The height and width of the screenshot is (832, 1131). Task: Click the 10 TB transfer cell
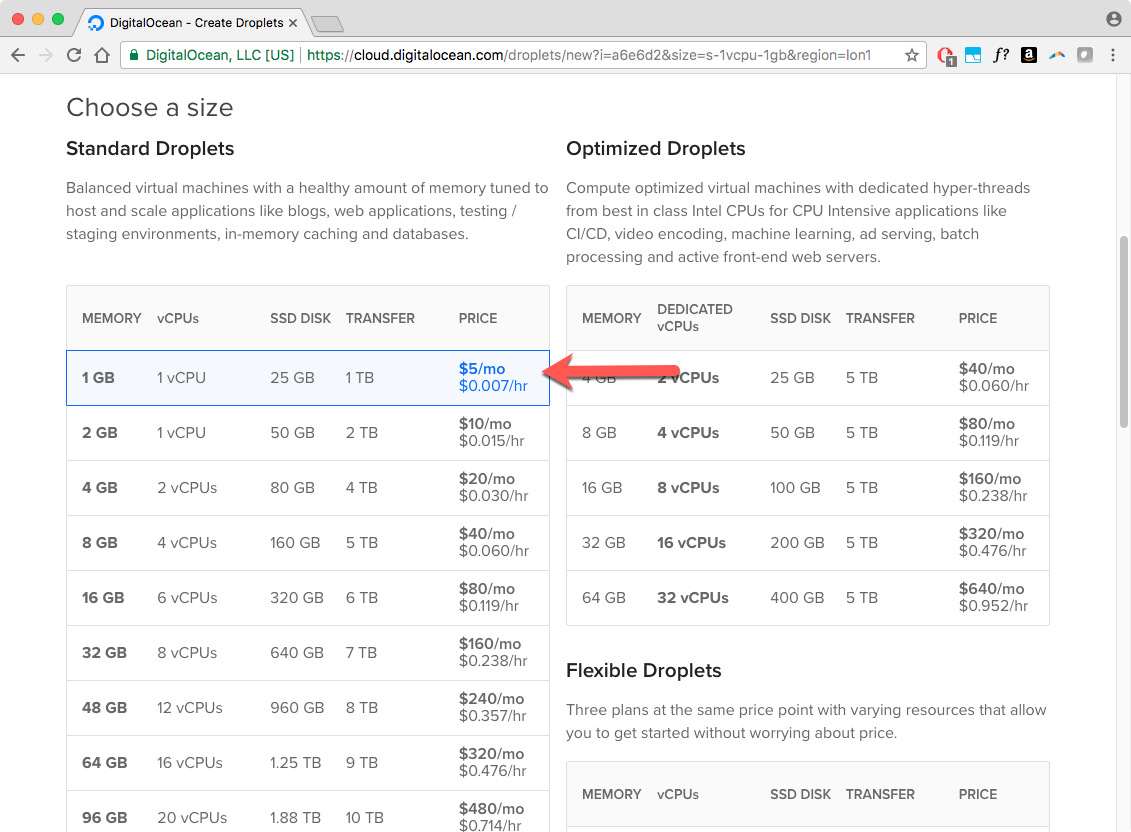[362, 818]
